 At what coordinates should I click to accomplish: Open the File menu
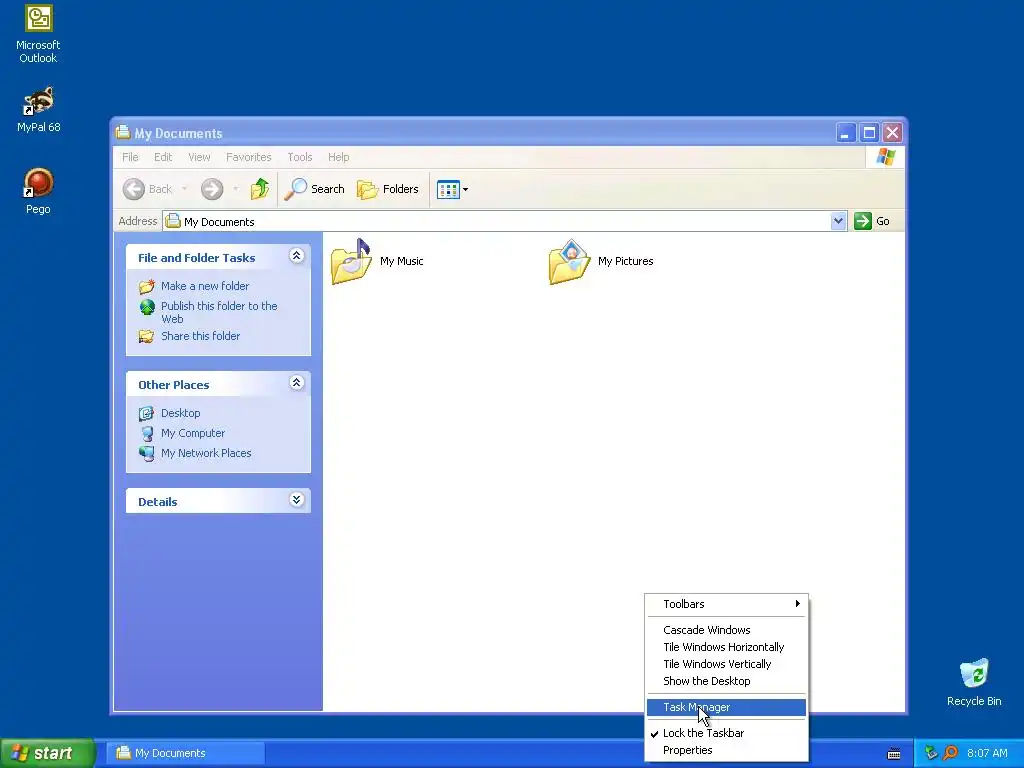130,157
